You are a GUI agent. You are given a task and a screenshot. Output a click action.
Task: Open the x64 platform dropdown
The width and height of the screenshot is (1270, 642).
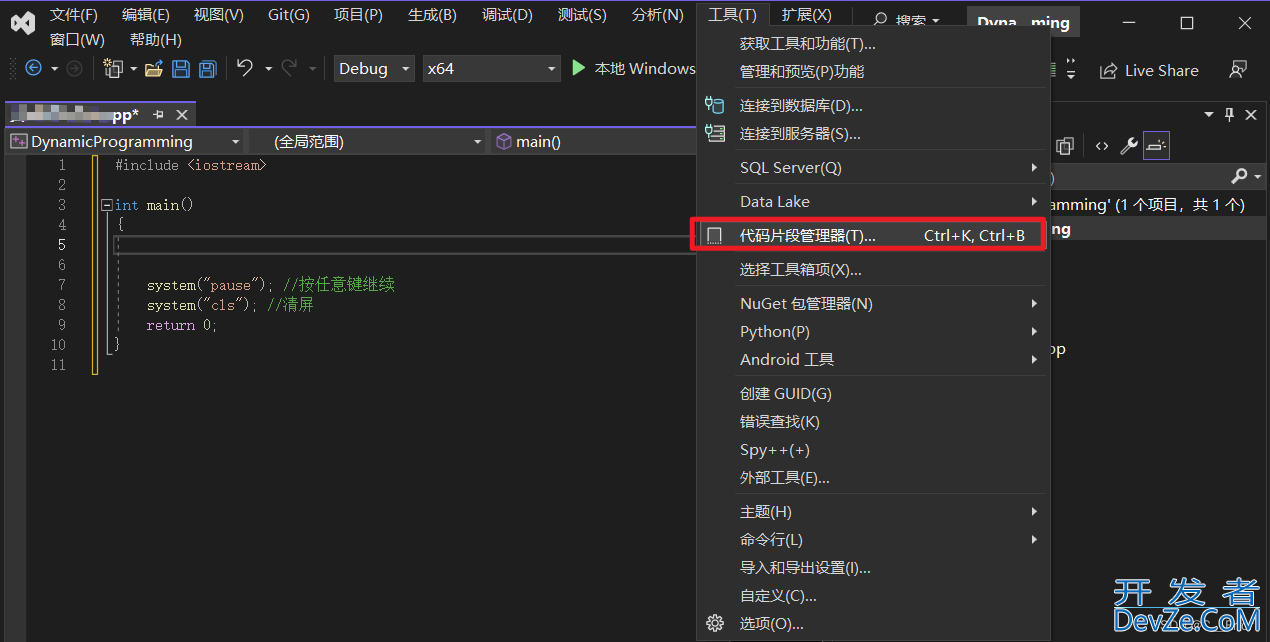pyautogui.click(x=551, y=69)
